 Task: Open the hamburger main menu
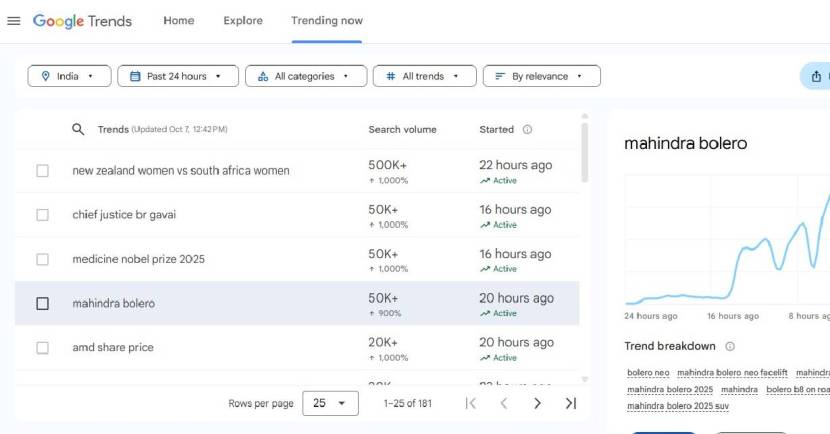pyautogui.click(x=14, y=21)
